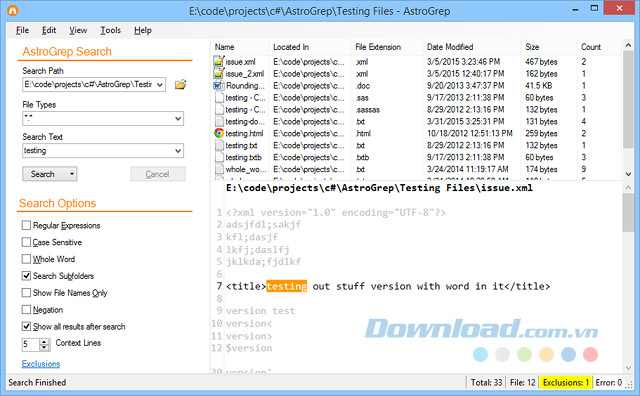Click the file icon of whole_wo... row

[x=219, y=169]
